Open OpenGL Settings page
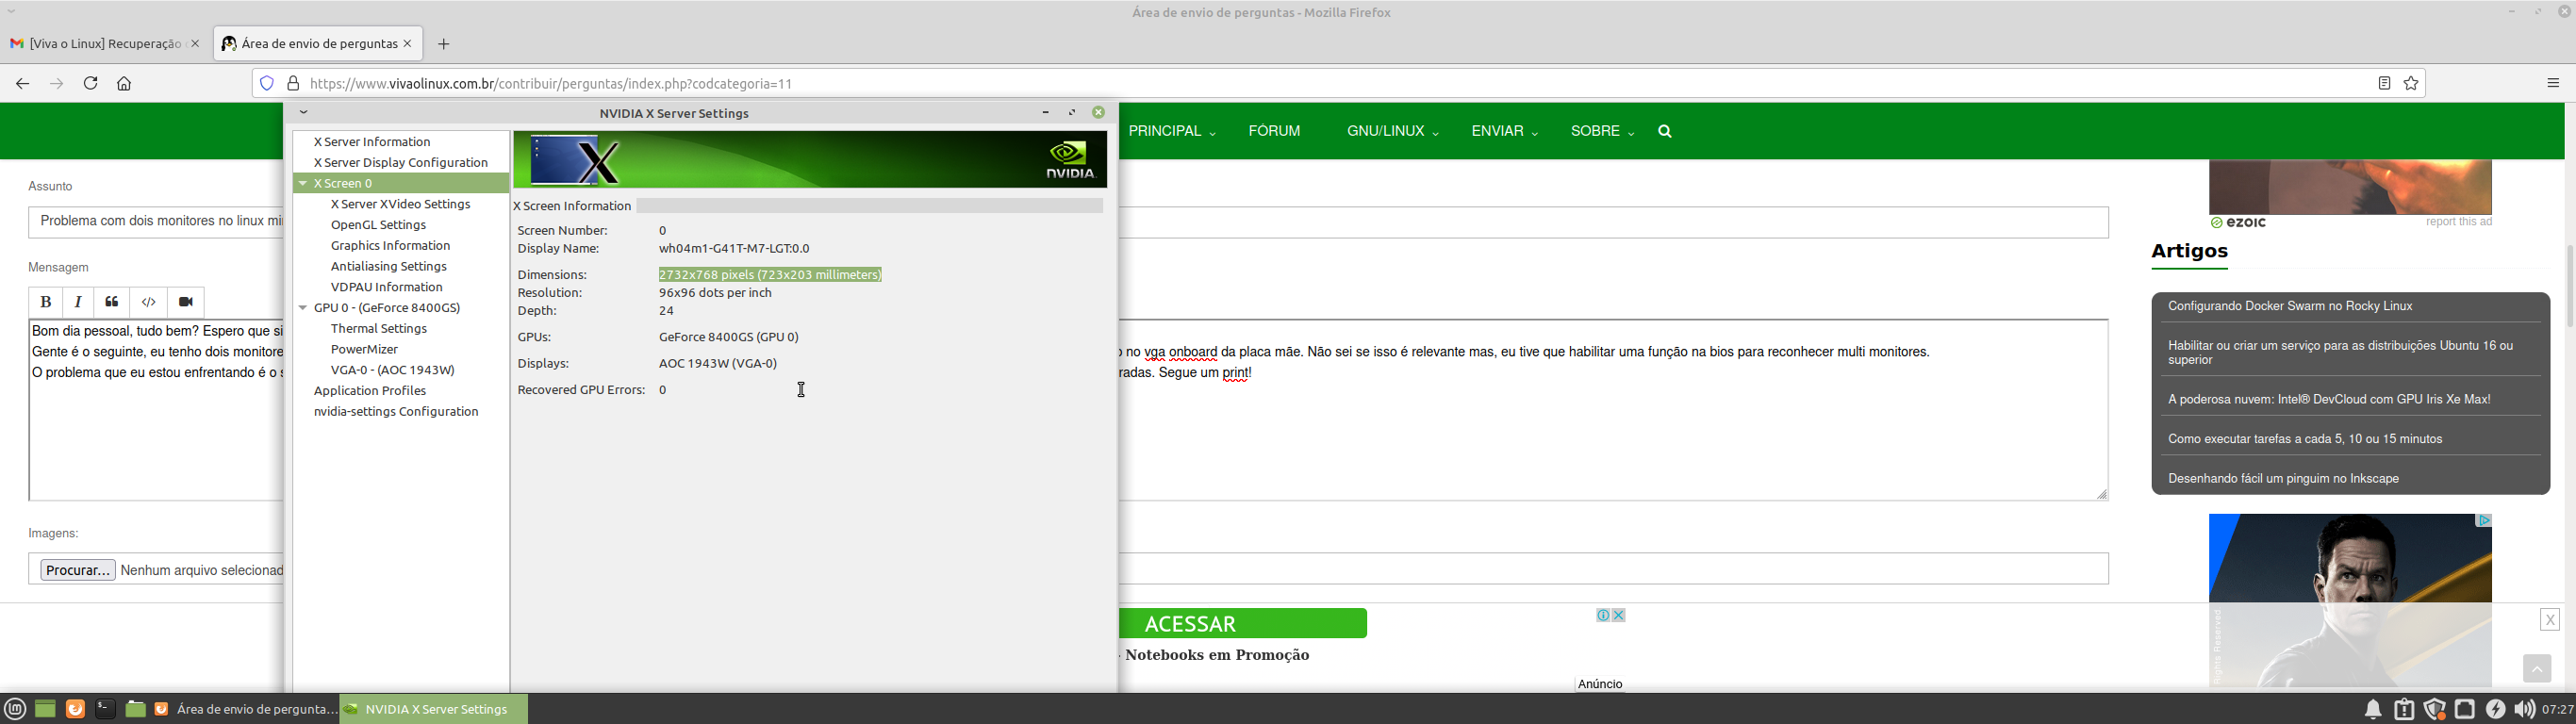2576x724 pixels. pyautogui.click(x=378, y=225)
